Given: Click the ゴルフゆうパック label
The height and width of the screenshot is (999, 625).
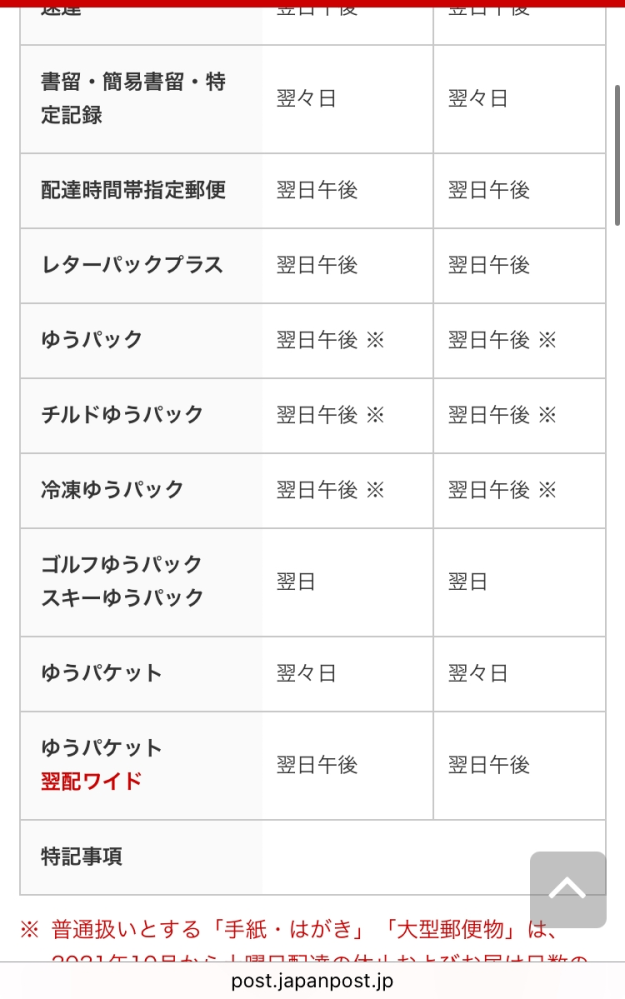Looking at the screenshot, I should click(122, 564).
